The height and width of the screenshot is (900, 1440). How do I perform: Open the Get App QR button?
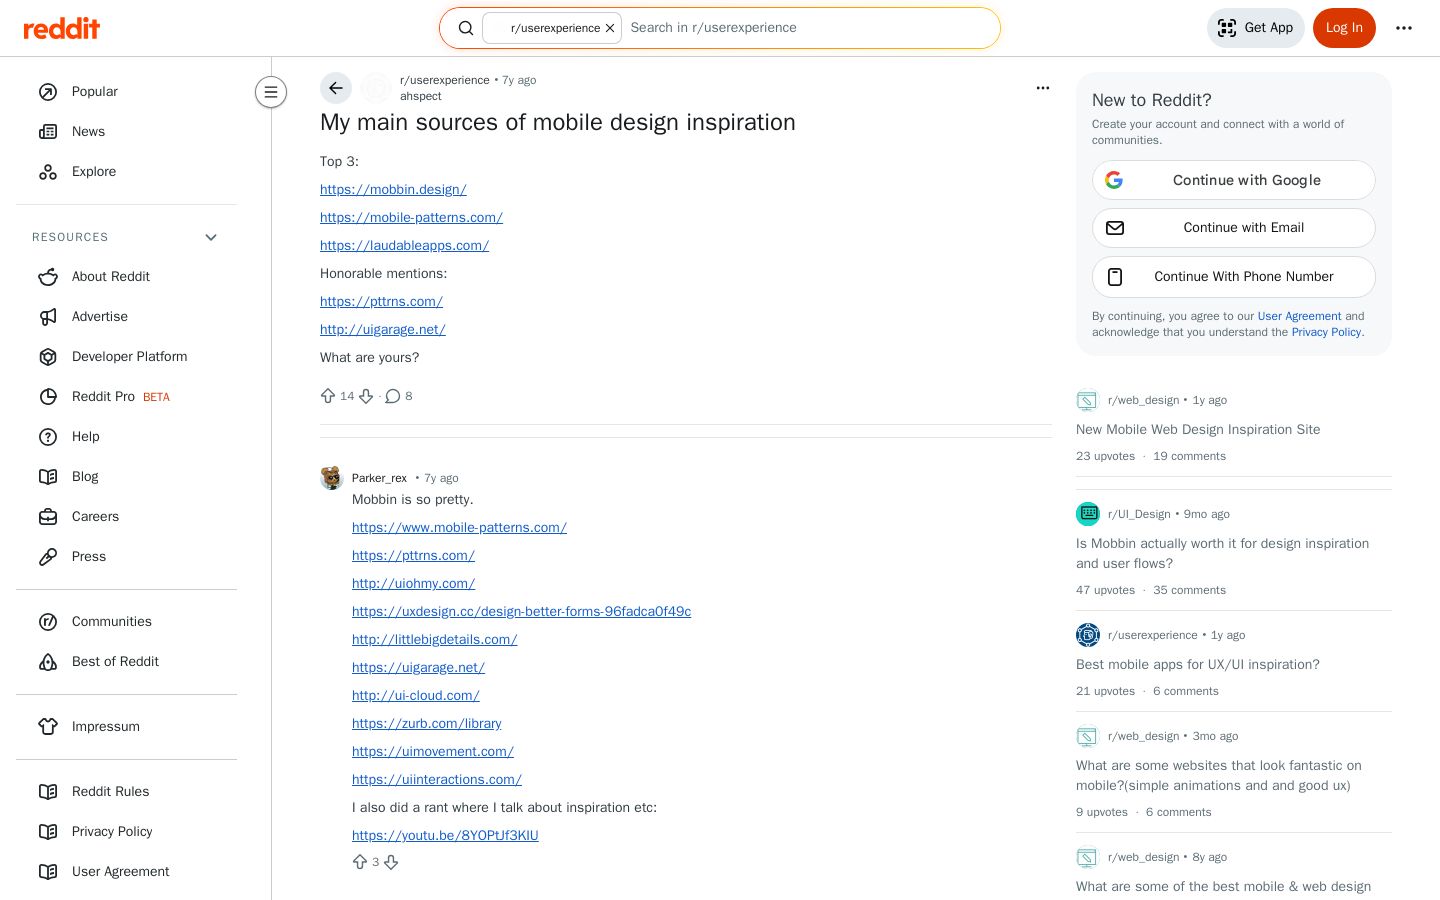click(x=1256, y=28)
